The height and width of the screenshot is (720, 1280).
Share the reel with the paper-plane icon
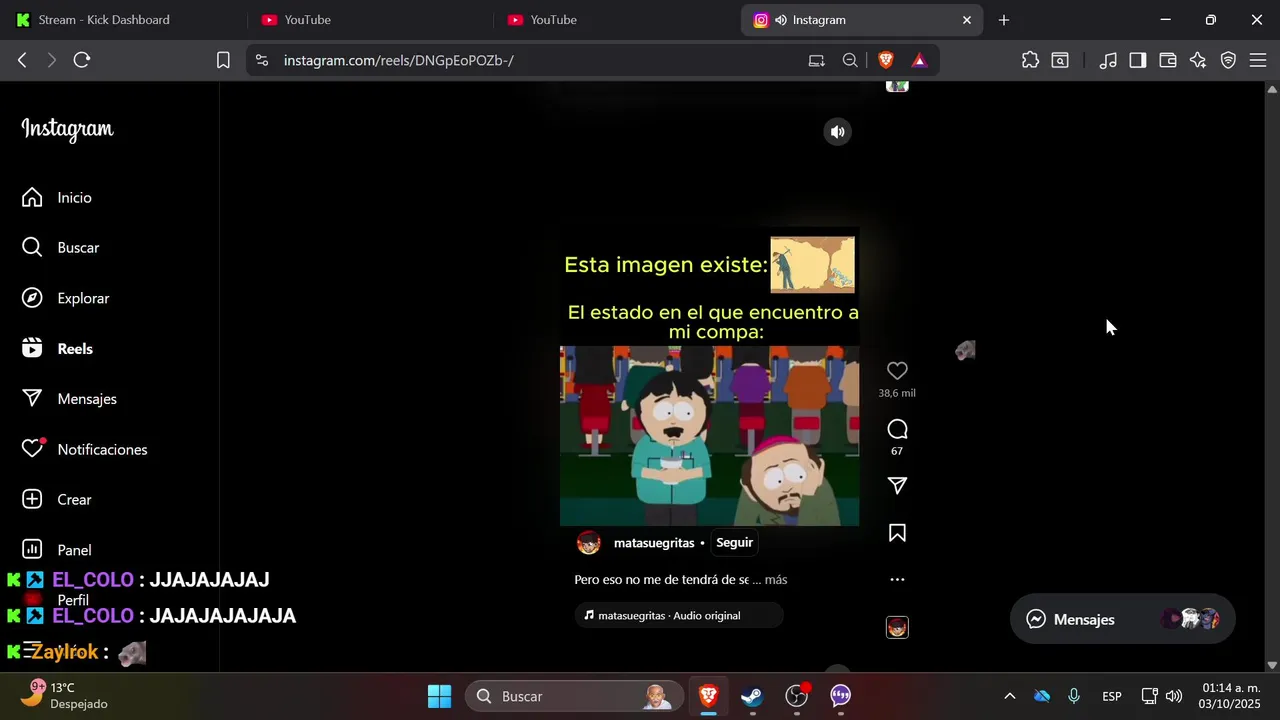coord(897,485)
